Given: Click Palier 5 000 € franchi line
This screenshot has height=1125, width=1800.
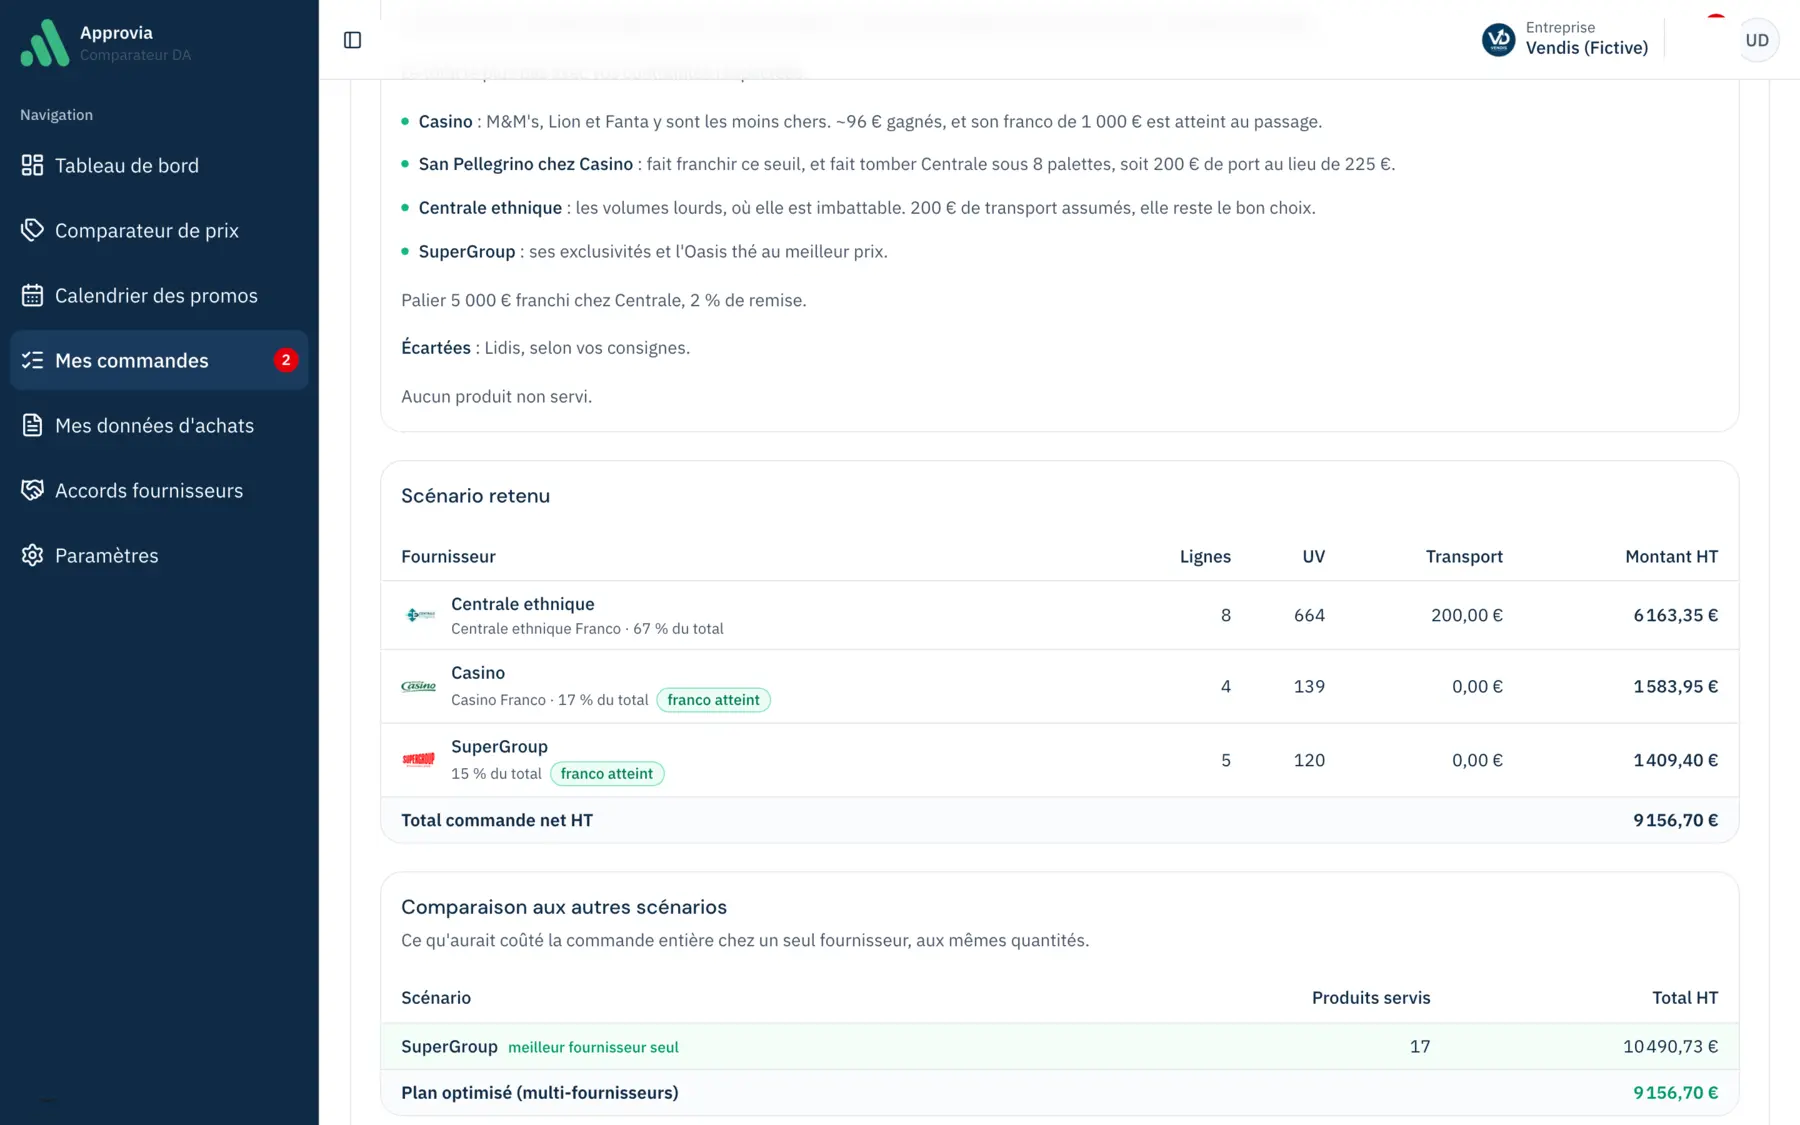Looking at the screenshot, I should point(603,301).
